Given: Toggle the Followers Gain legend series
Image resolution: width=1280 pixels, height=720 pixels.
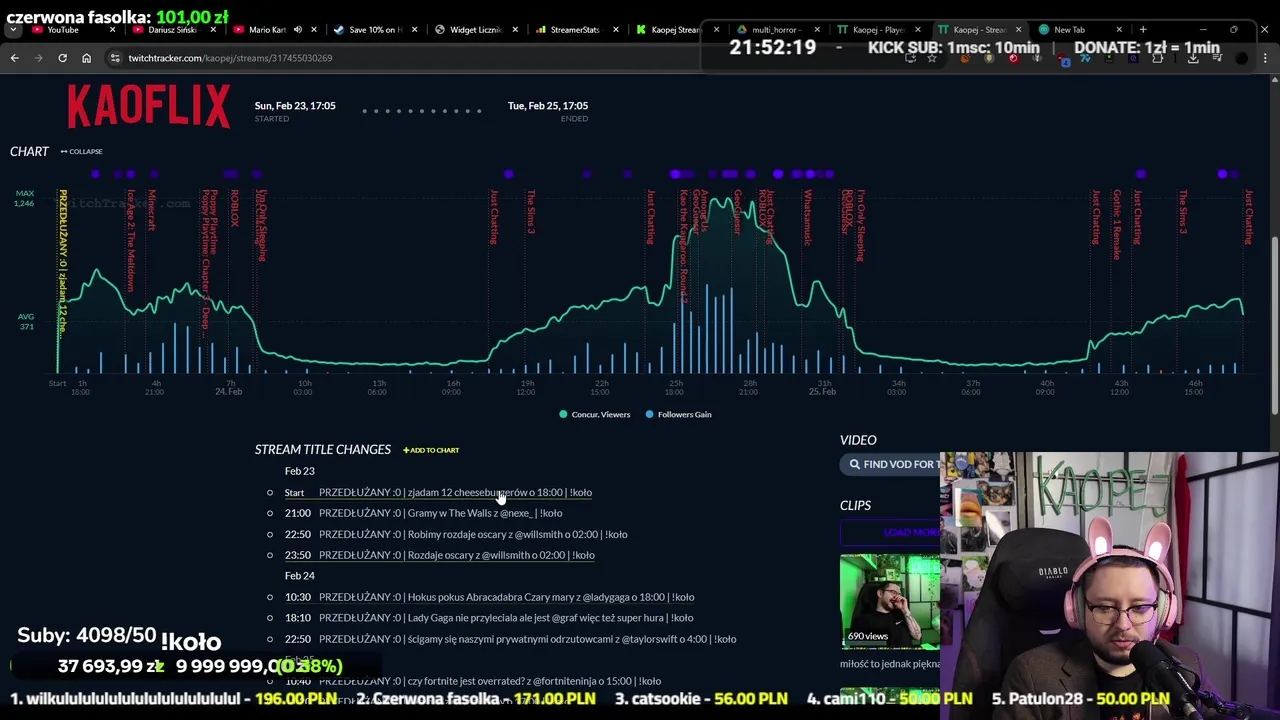Looking at the screenshot, I should 678,414.
